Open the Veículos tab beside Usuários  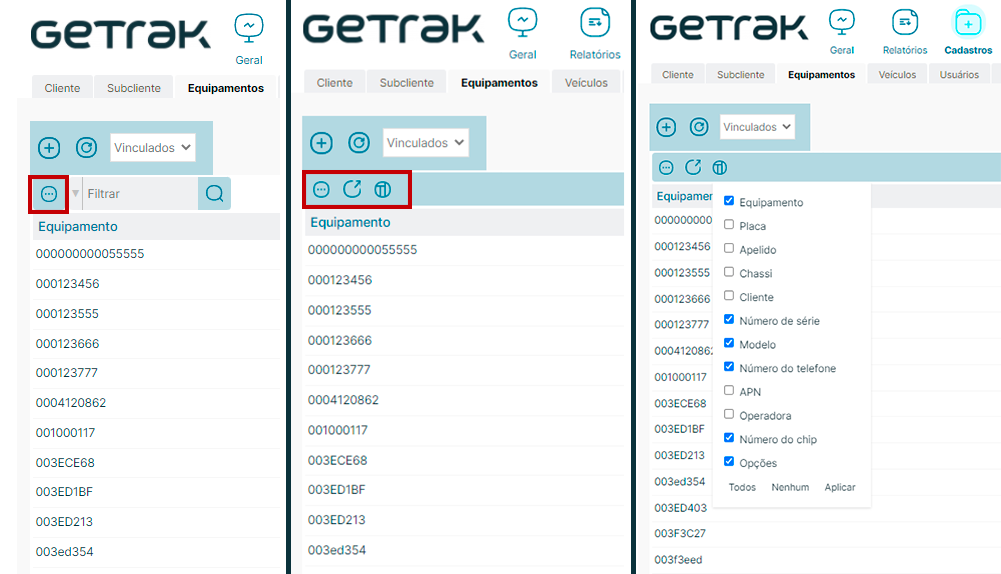click(897, 75)
